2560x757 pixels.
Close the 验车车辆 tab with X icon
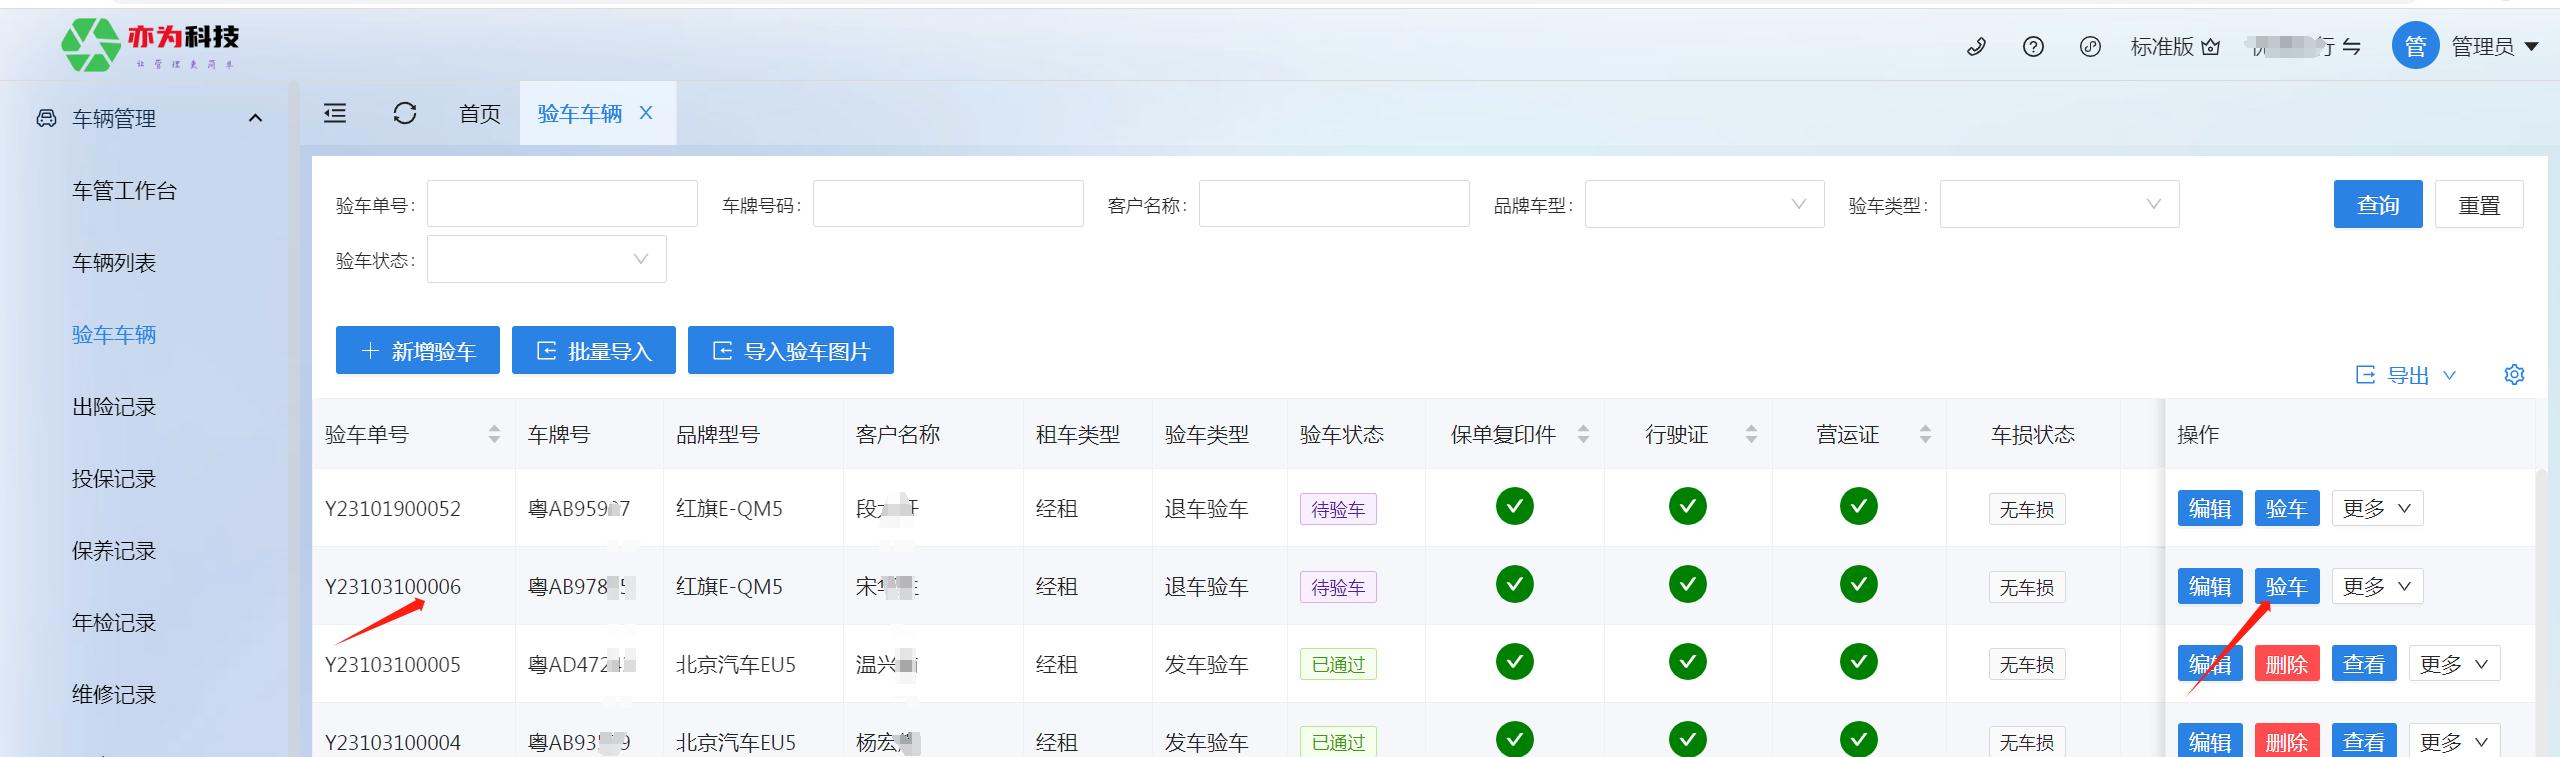pos(647,114)
